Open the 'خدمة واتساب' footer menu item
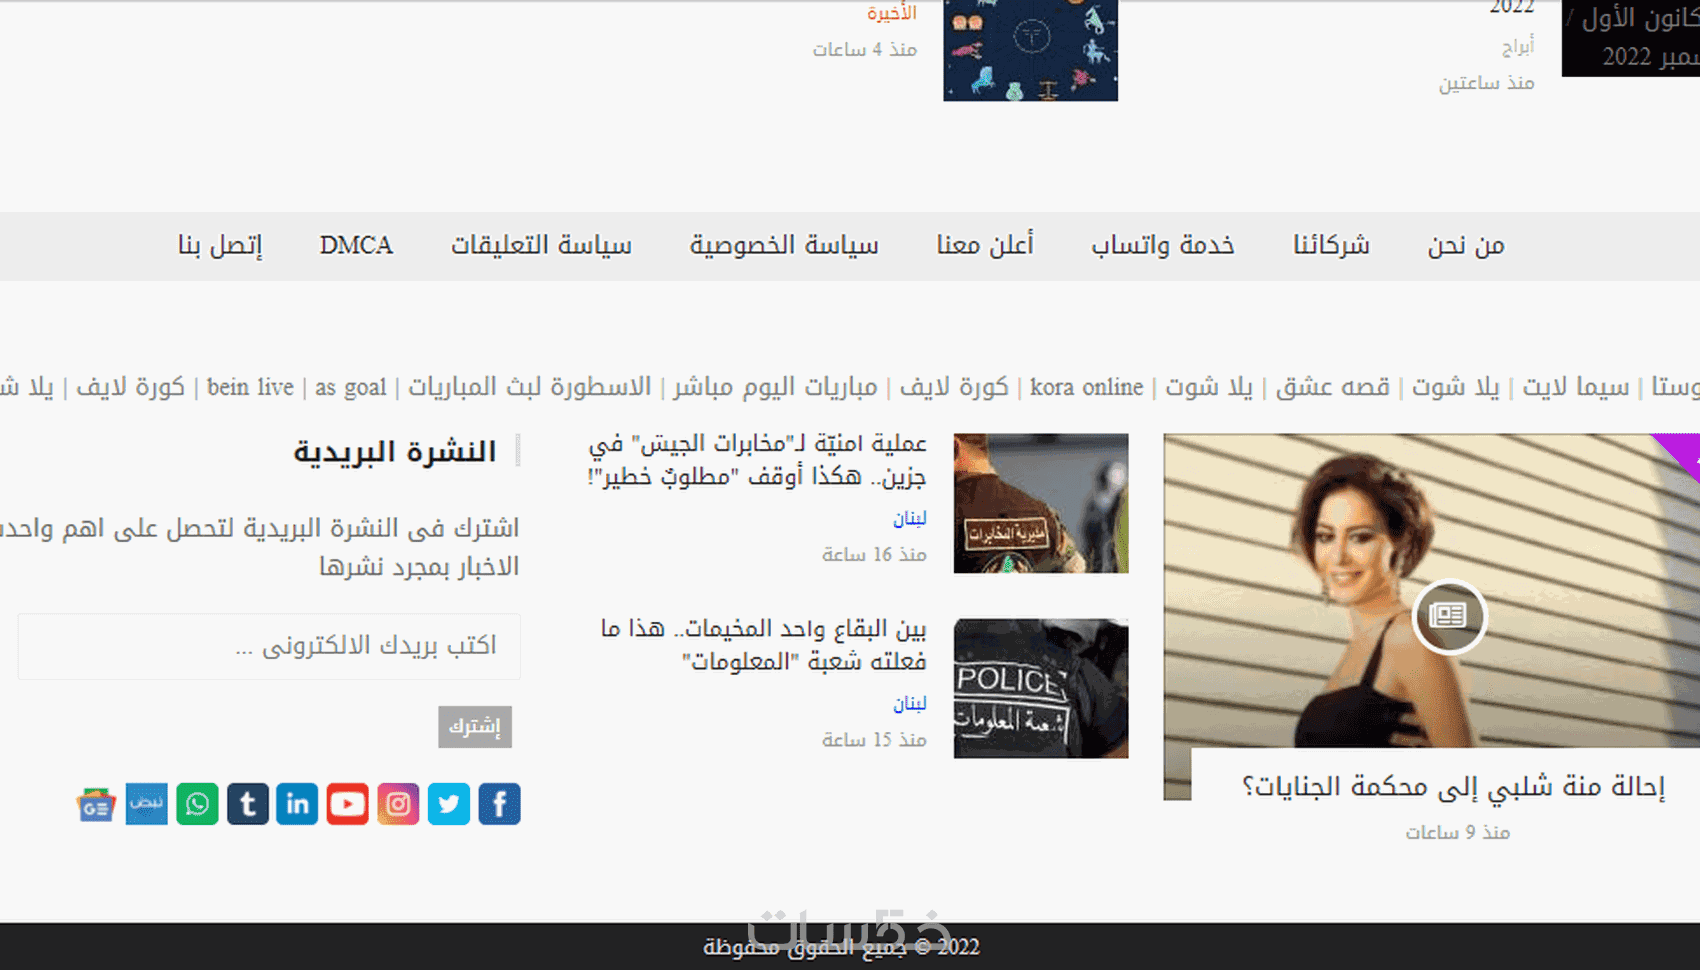This screenshot has width=1700, height=970. [x=1163, y=246]
